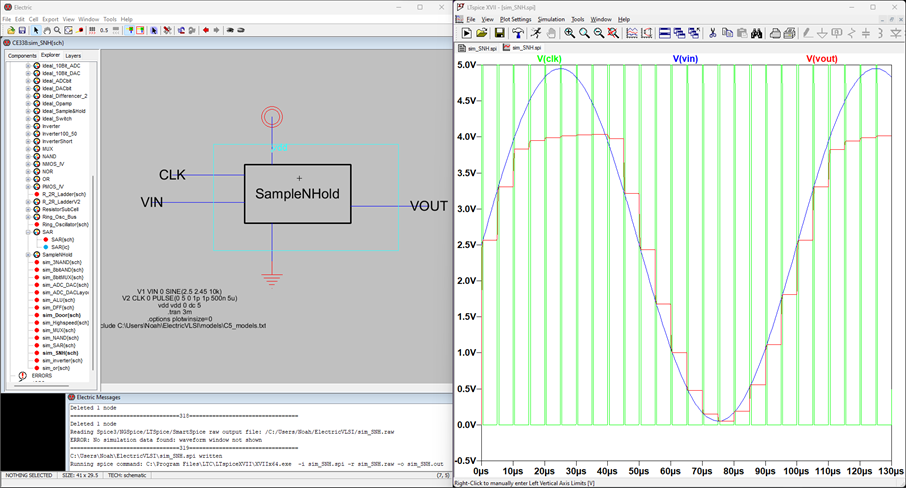Viewport: 906px width, 488px height.
Task: Expand the Ideal_10Bit_ADC tree node
Action: 28,66
